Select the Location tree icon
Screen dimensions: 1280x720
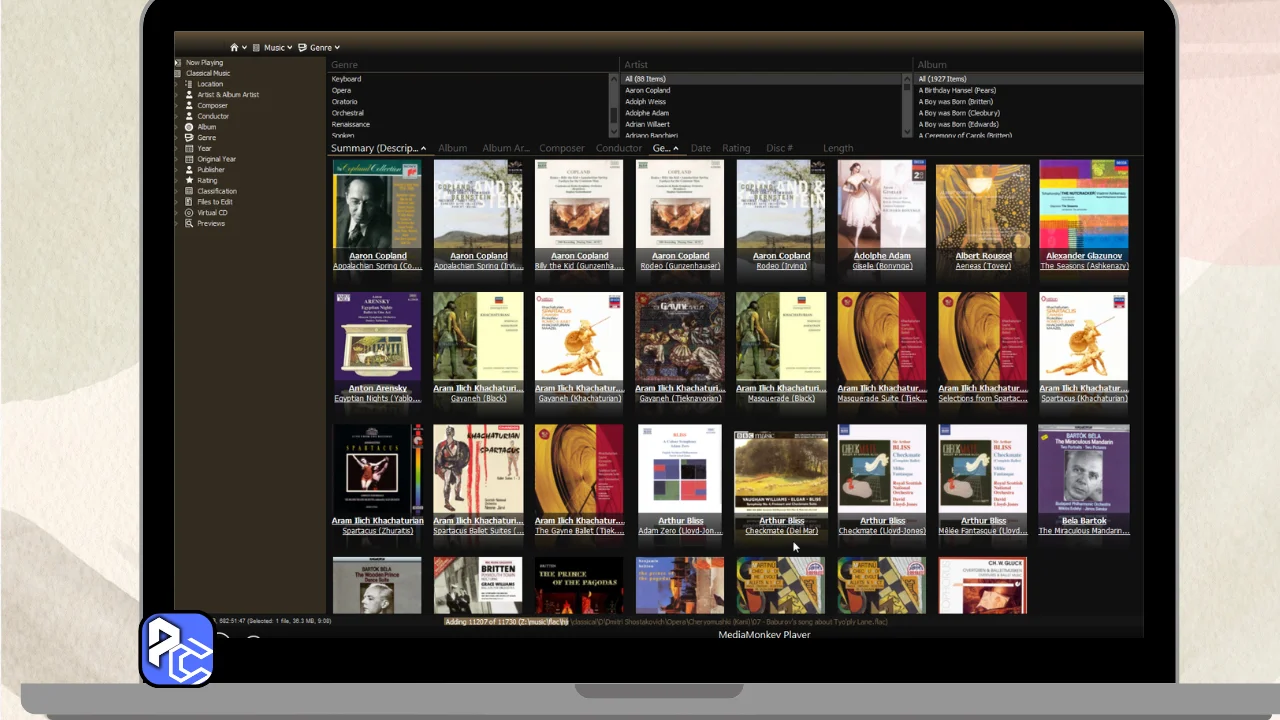pyautogui.click(x=189, y=84)
